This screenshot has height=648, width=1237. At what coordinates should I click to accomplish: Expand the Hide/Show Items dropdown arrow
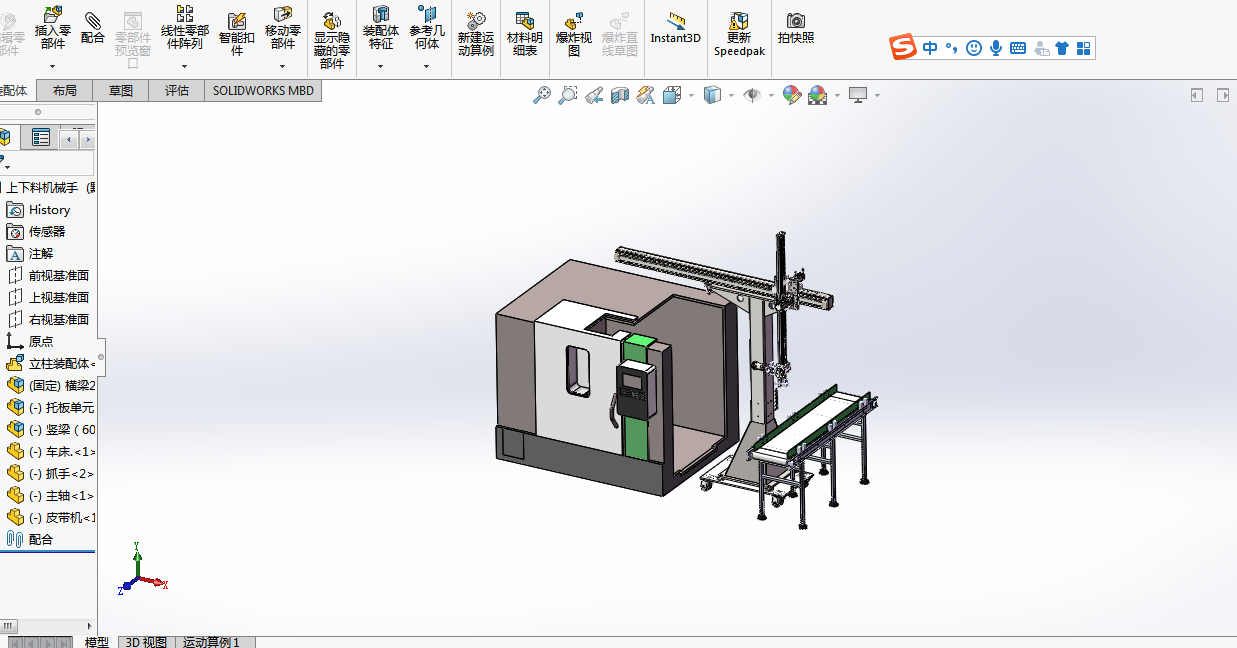click(771, 95)
